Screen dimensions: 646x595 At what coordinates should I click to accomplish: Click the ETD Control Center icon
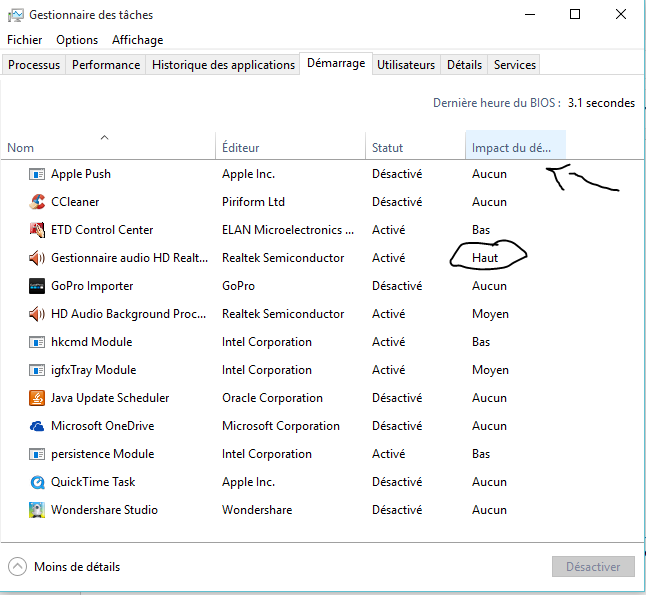(37, 230)
